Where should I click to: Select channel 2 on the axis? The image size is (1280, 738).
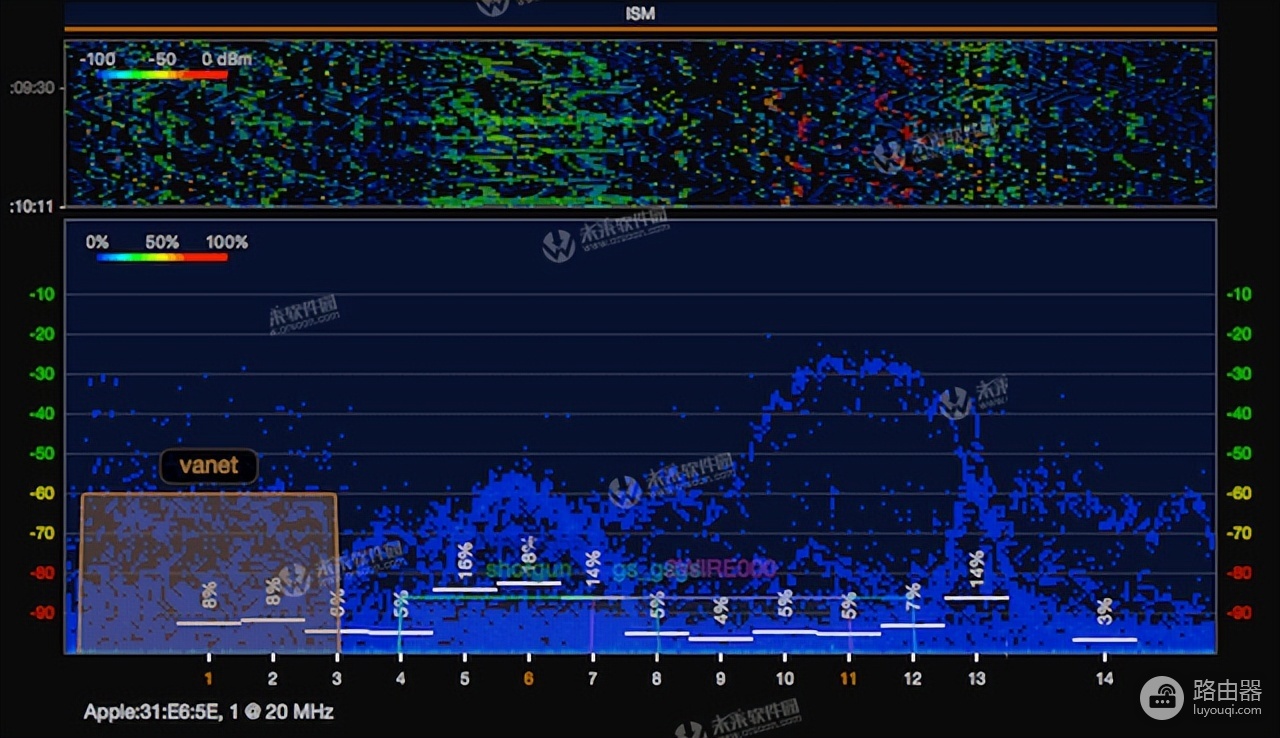point(272,679)
